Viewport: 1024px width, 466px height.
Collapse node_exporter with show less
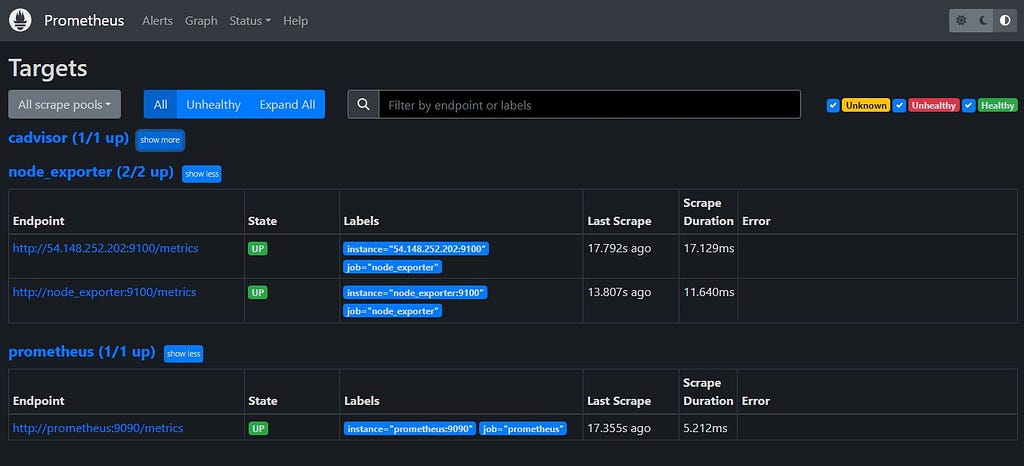(x=202, y=174)
